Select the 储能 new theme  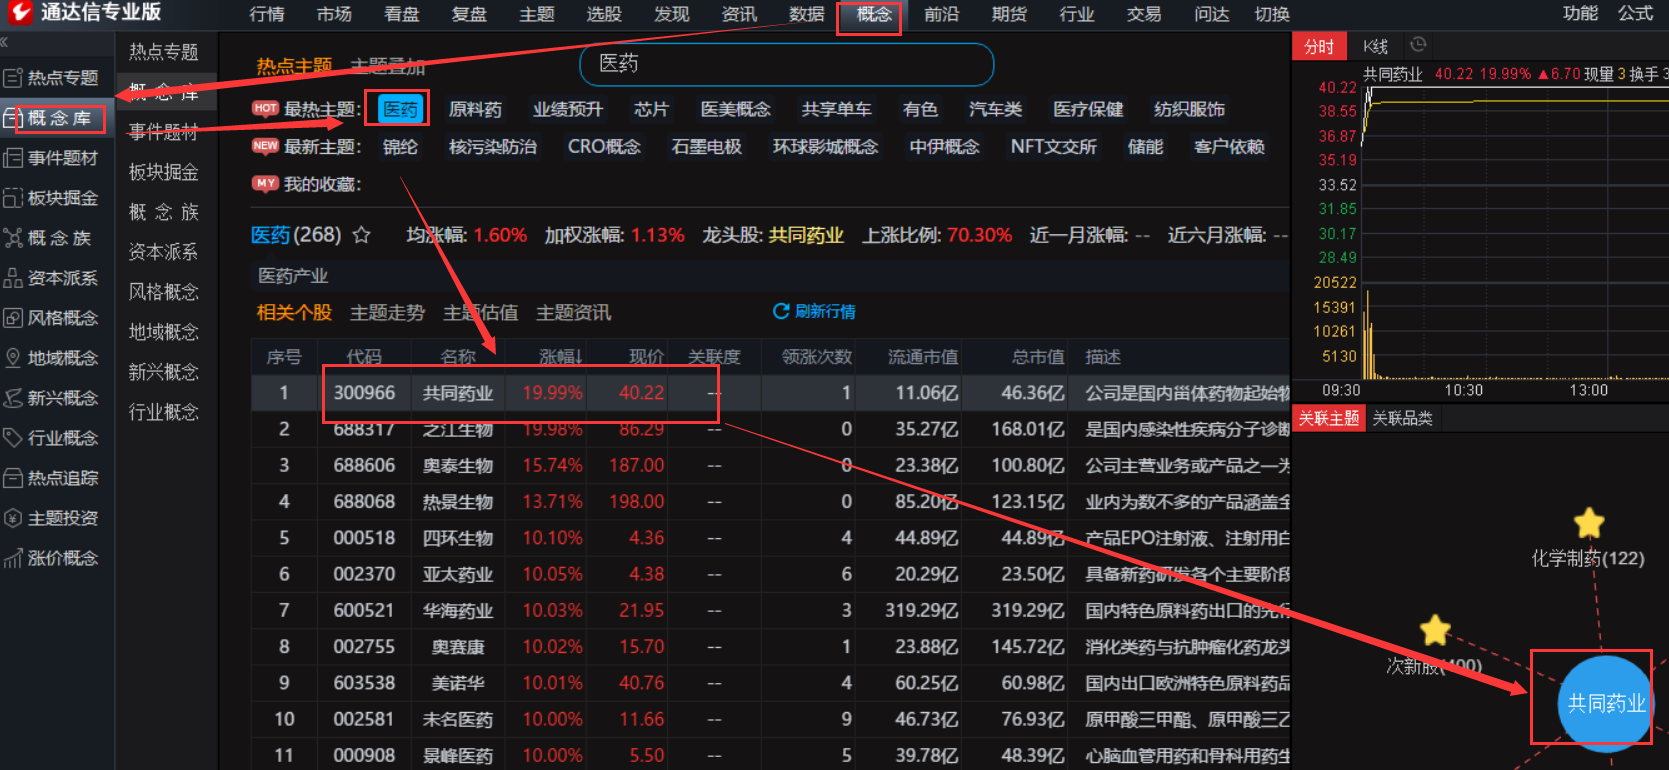(1145, 147)
